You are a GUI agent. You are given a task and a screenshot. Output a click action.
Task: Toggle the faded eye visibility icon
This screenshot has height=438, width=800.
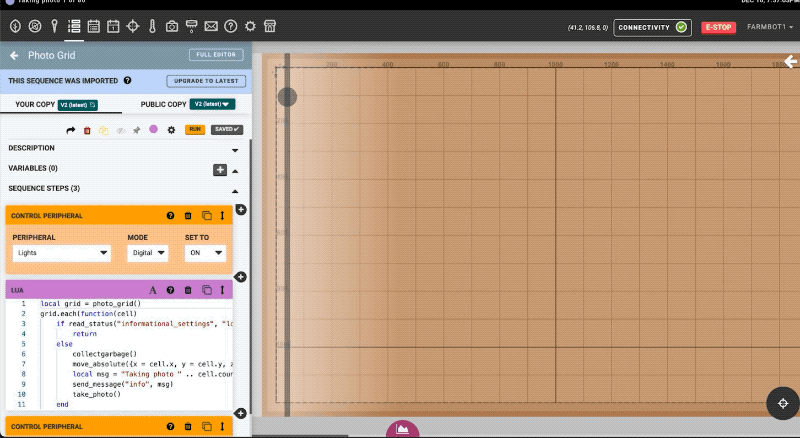(120, 131)
